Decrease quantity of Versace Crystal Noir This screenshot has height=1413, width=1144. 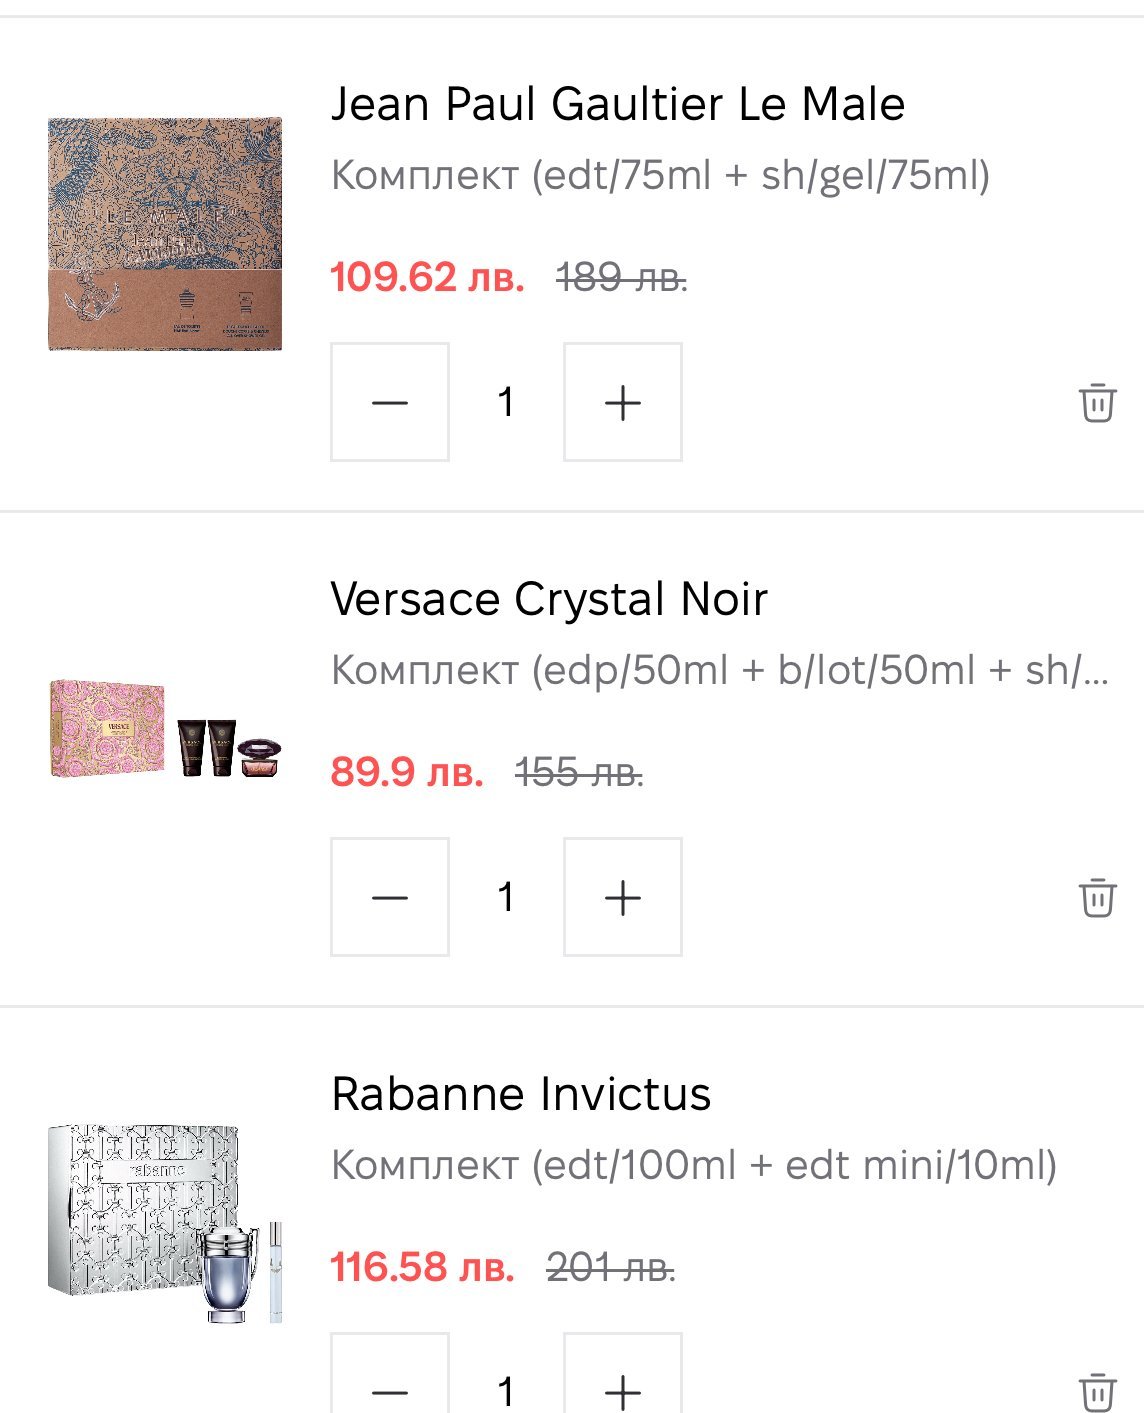[390, 897]
